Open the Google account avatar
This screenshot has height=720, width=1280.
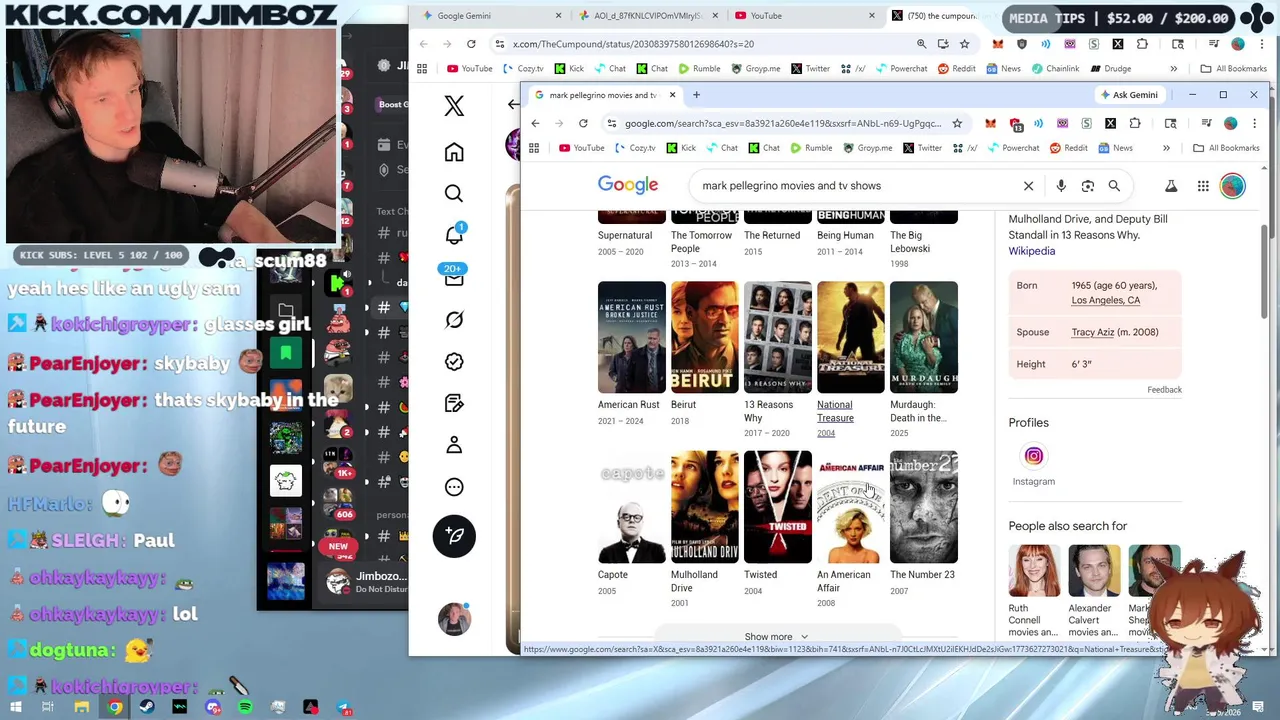1232,186
